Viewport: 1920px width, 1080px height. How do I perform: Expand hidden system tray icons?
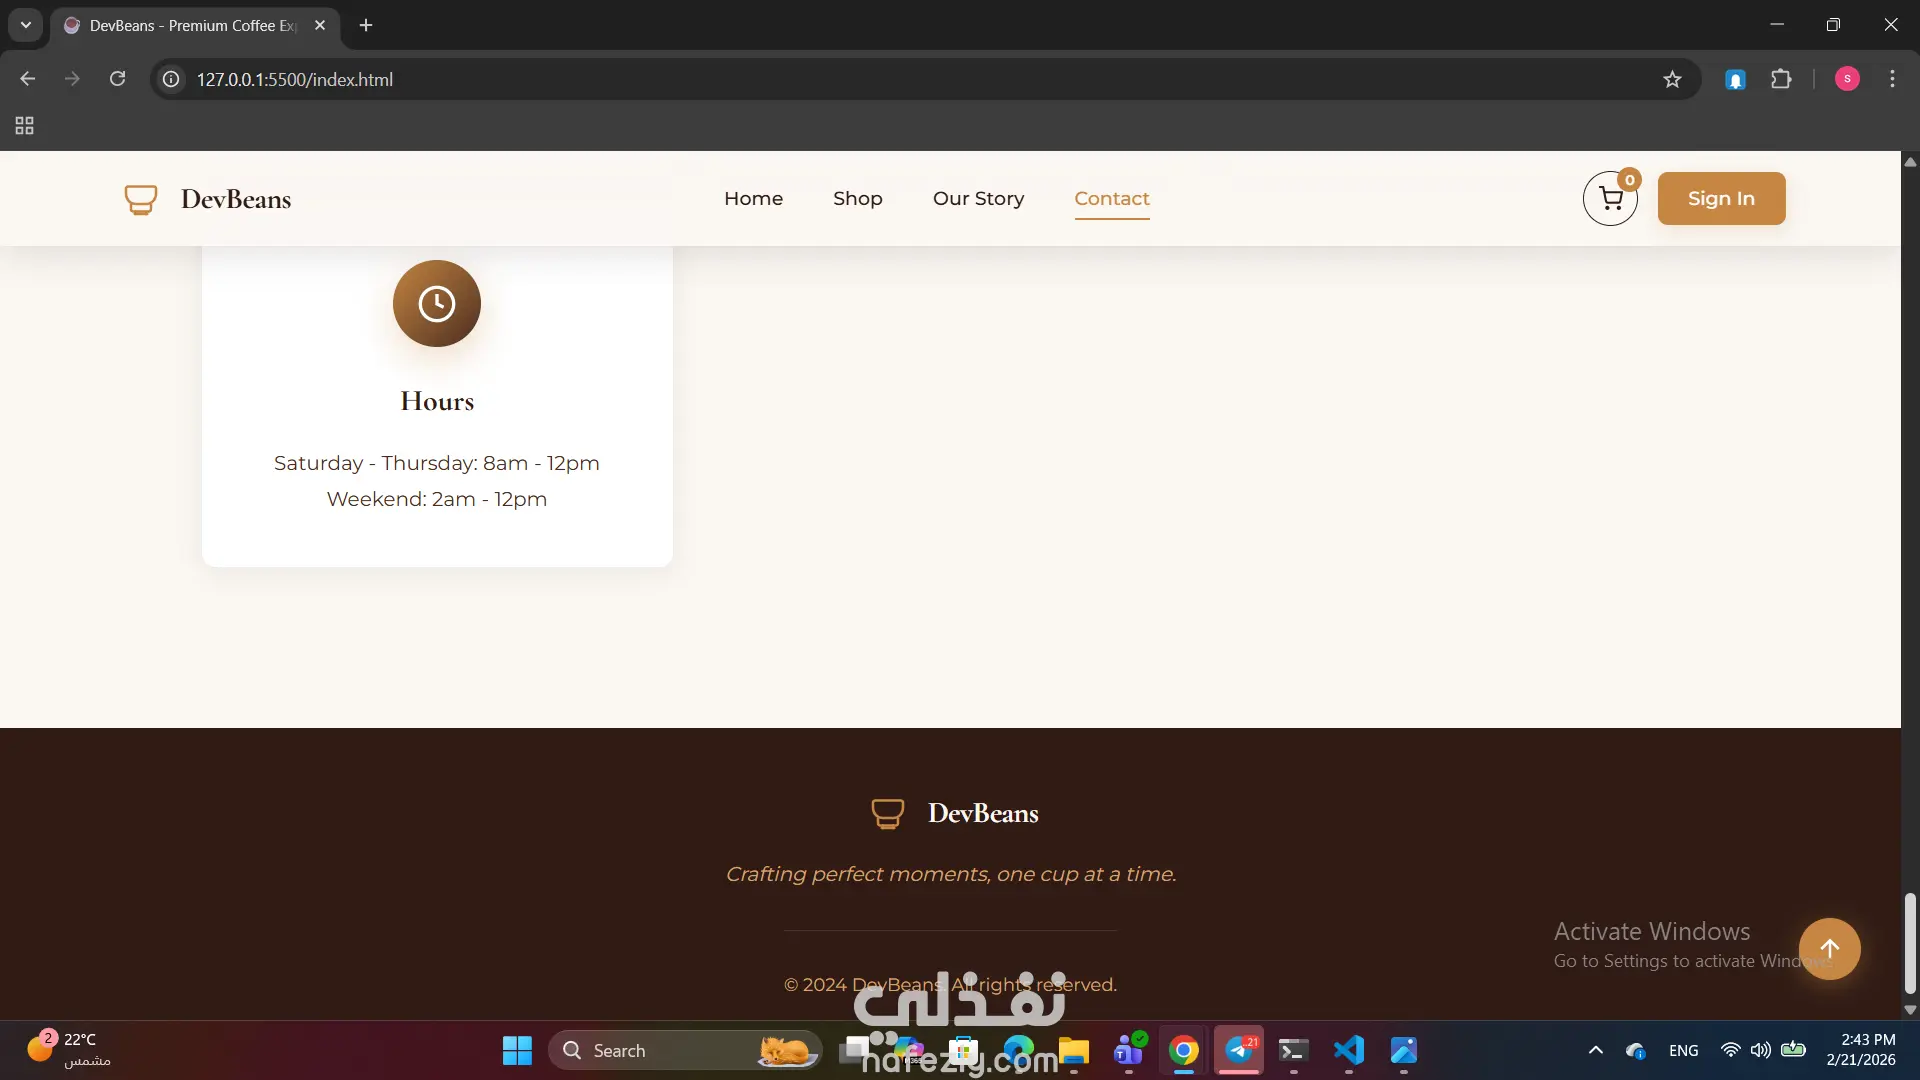pyautogui.click(x=1596, y=1050)
